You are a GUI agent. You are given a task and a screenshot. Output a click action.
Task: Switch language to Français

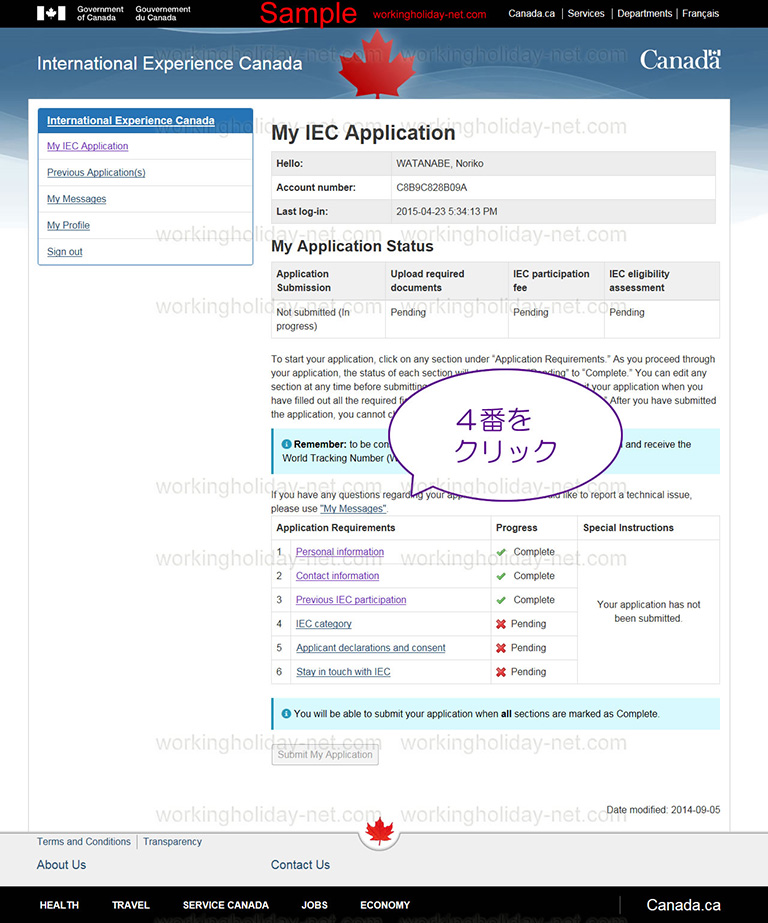point(700,14)
